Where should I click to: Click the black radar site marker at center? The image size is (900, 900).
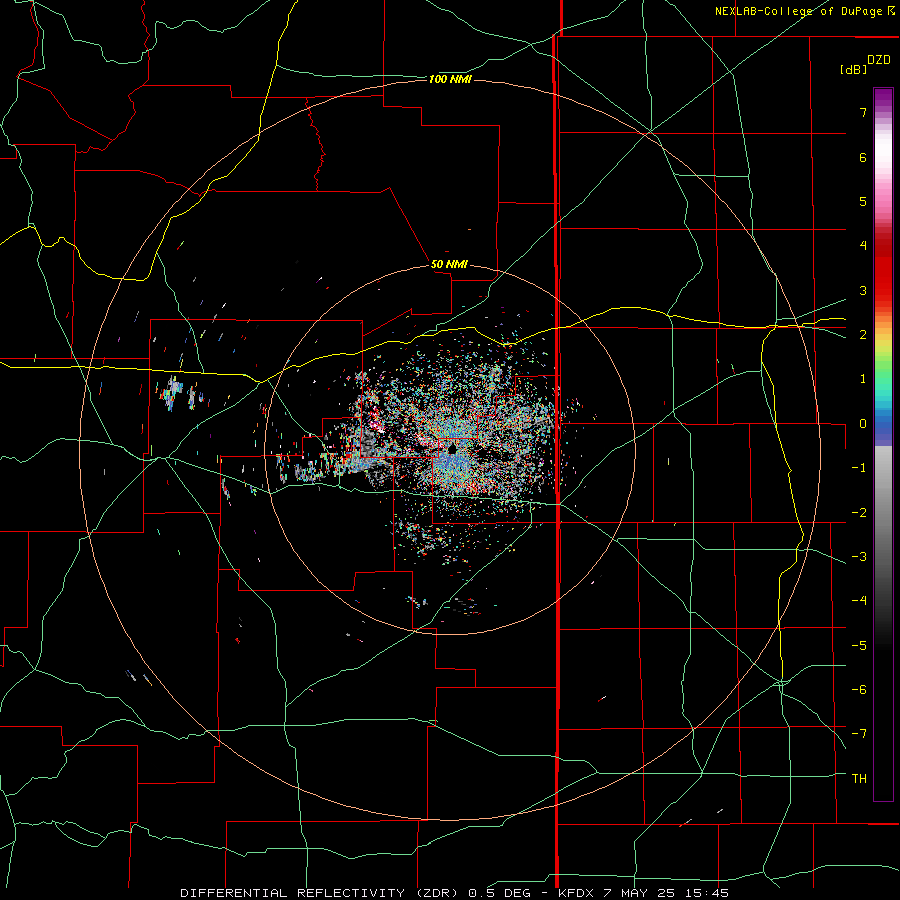(x=452, y=449)
